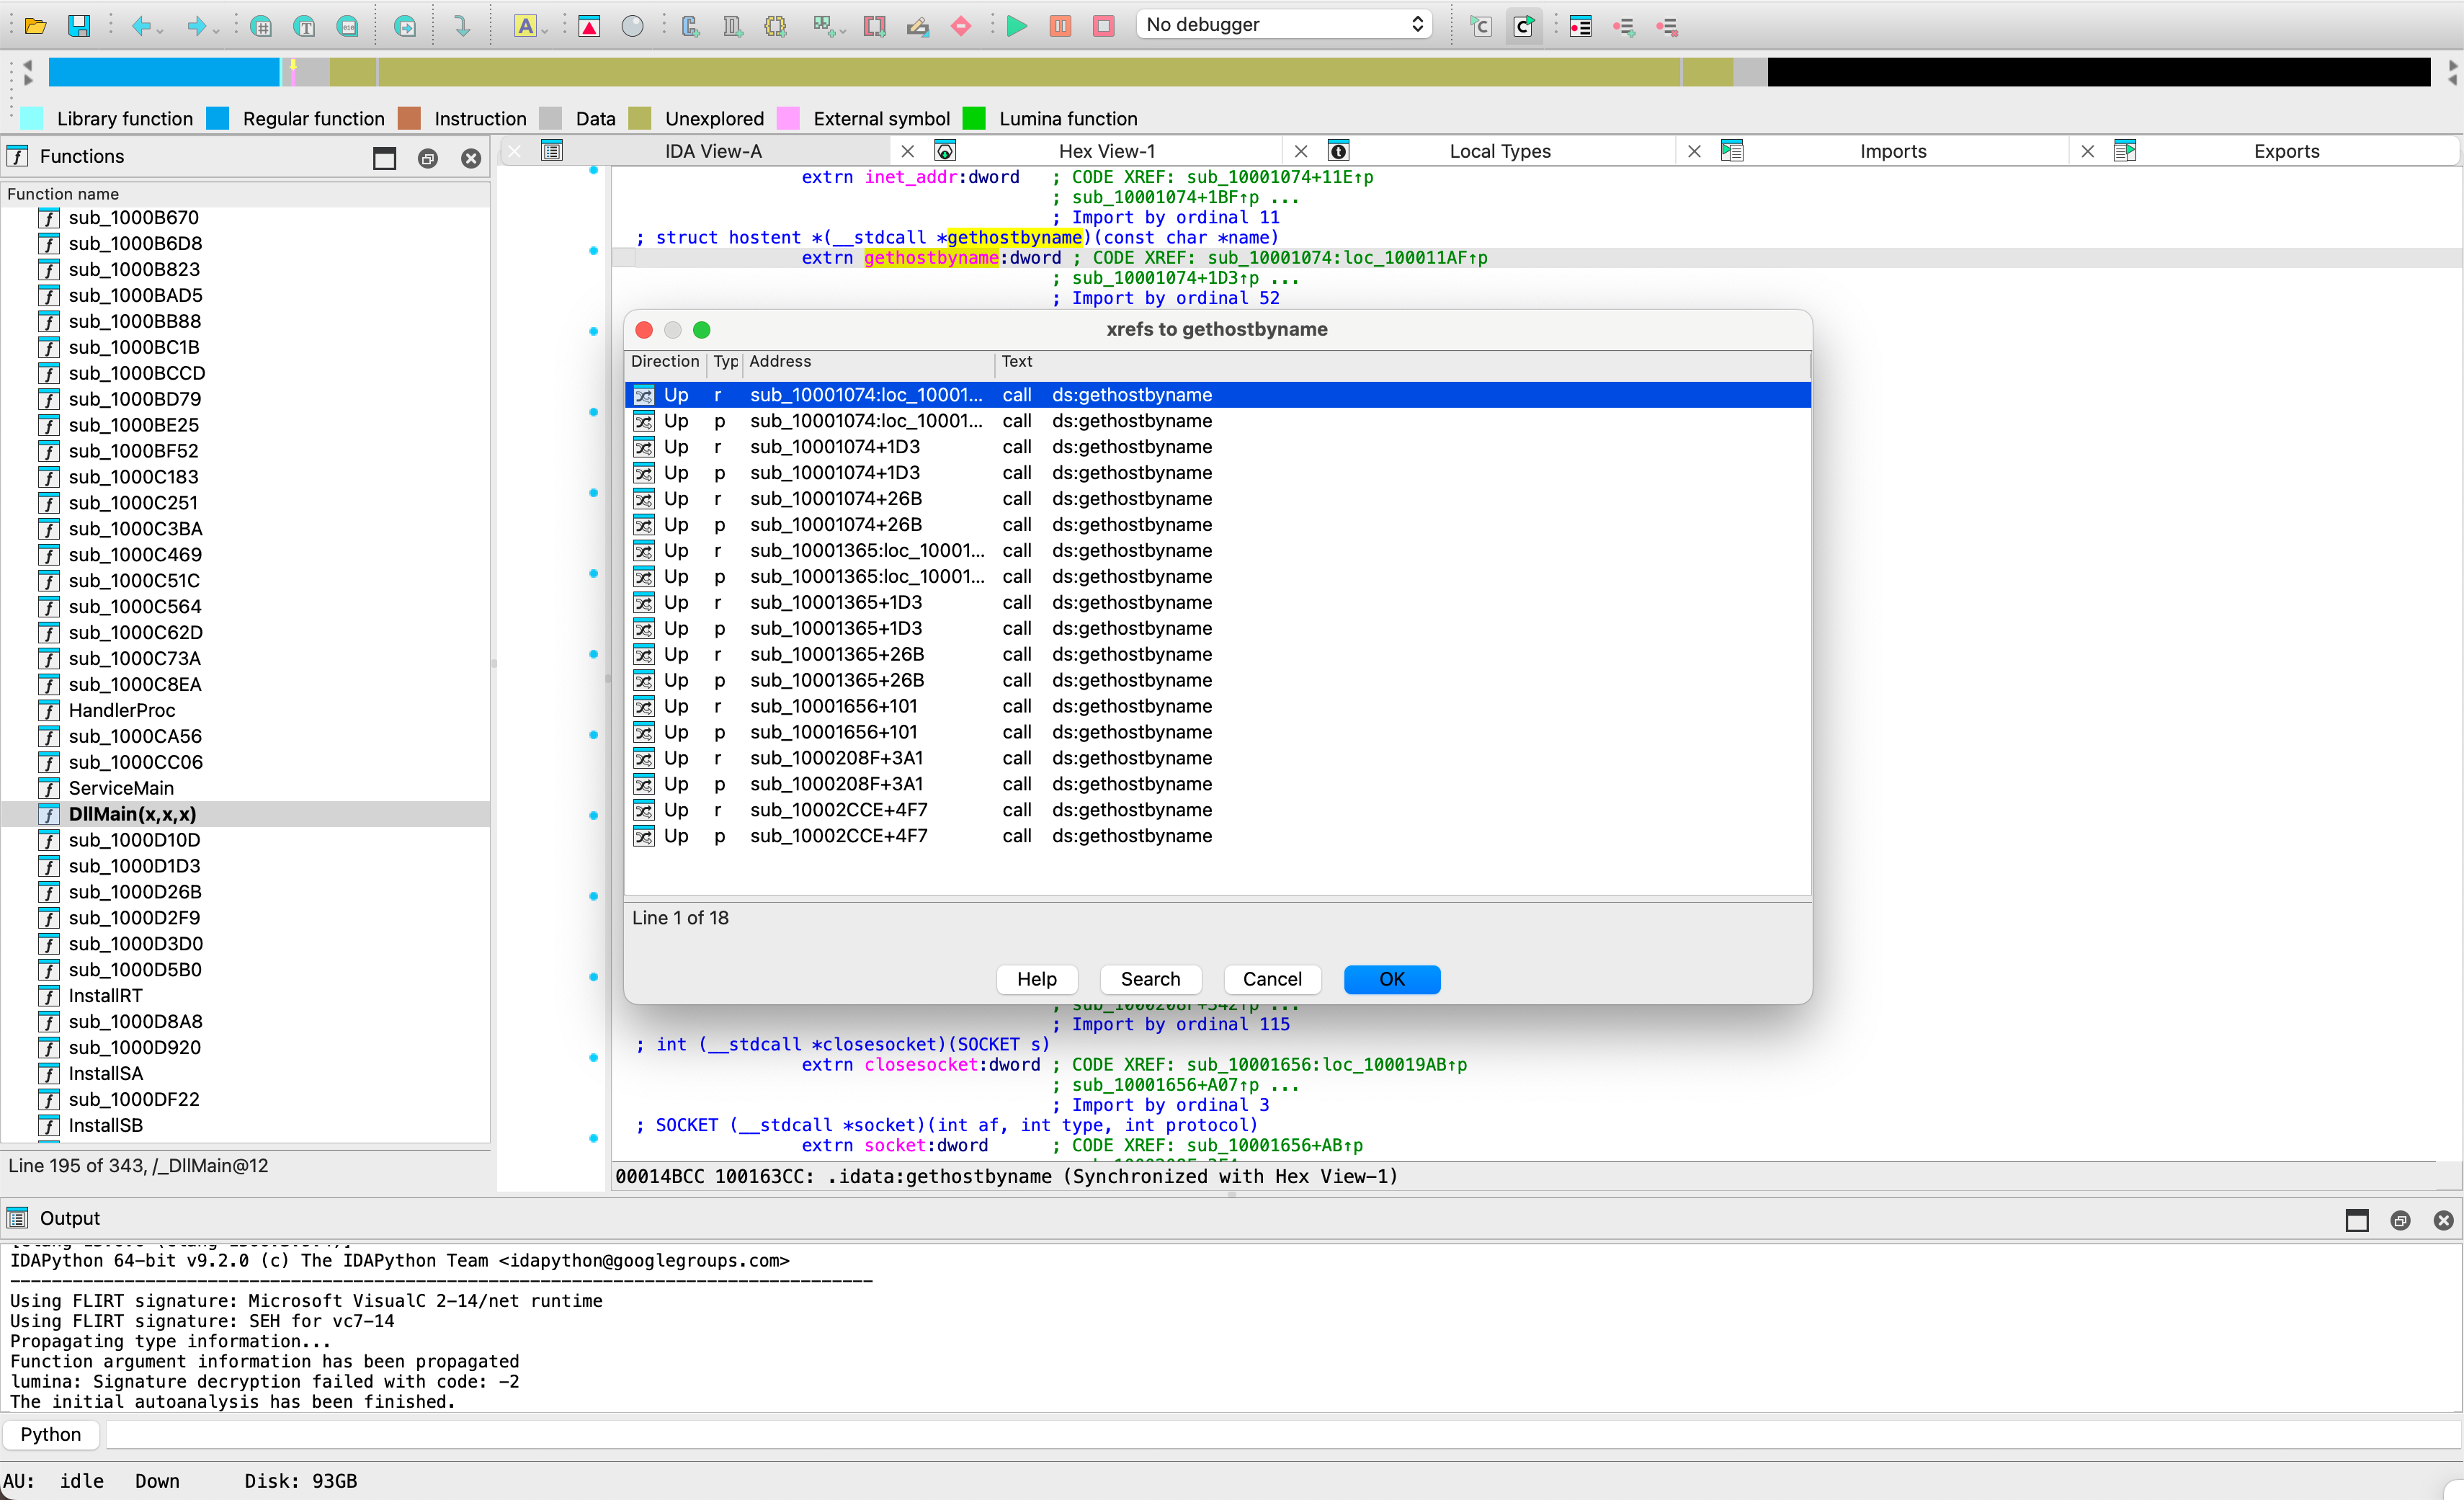Screen dimensions: 2464x1500
Task: Click the navigation band blue region
Action: click(x=163, y=72)
